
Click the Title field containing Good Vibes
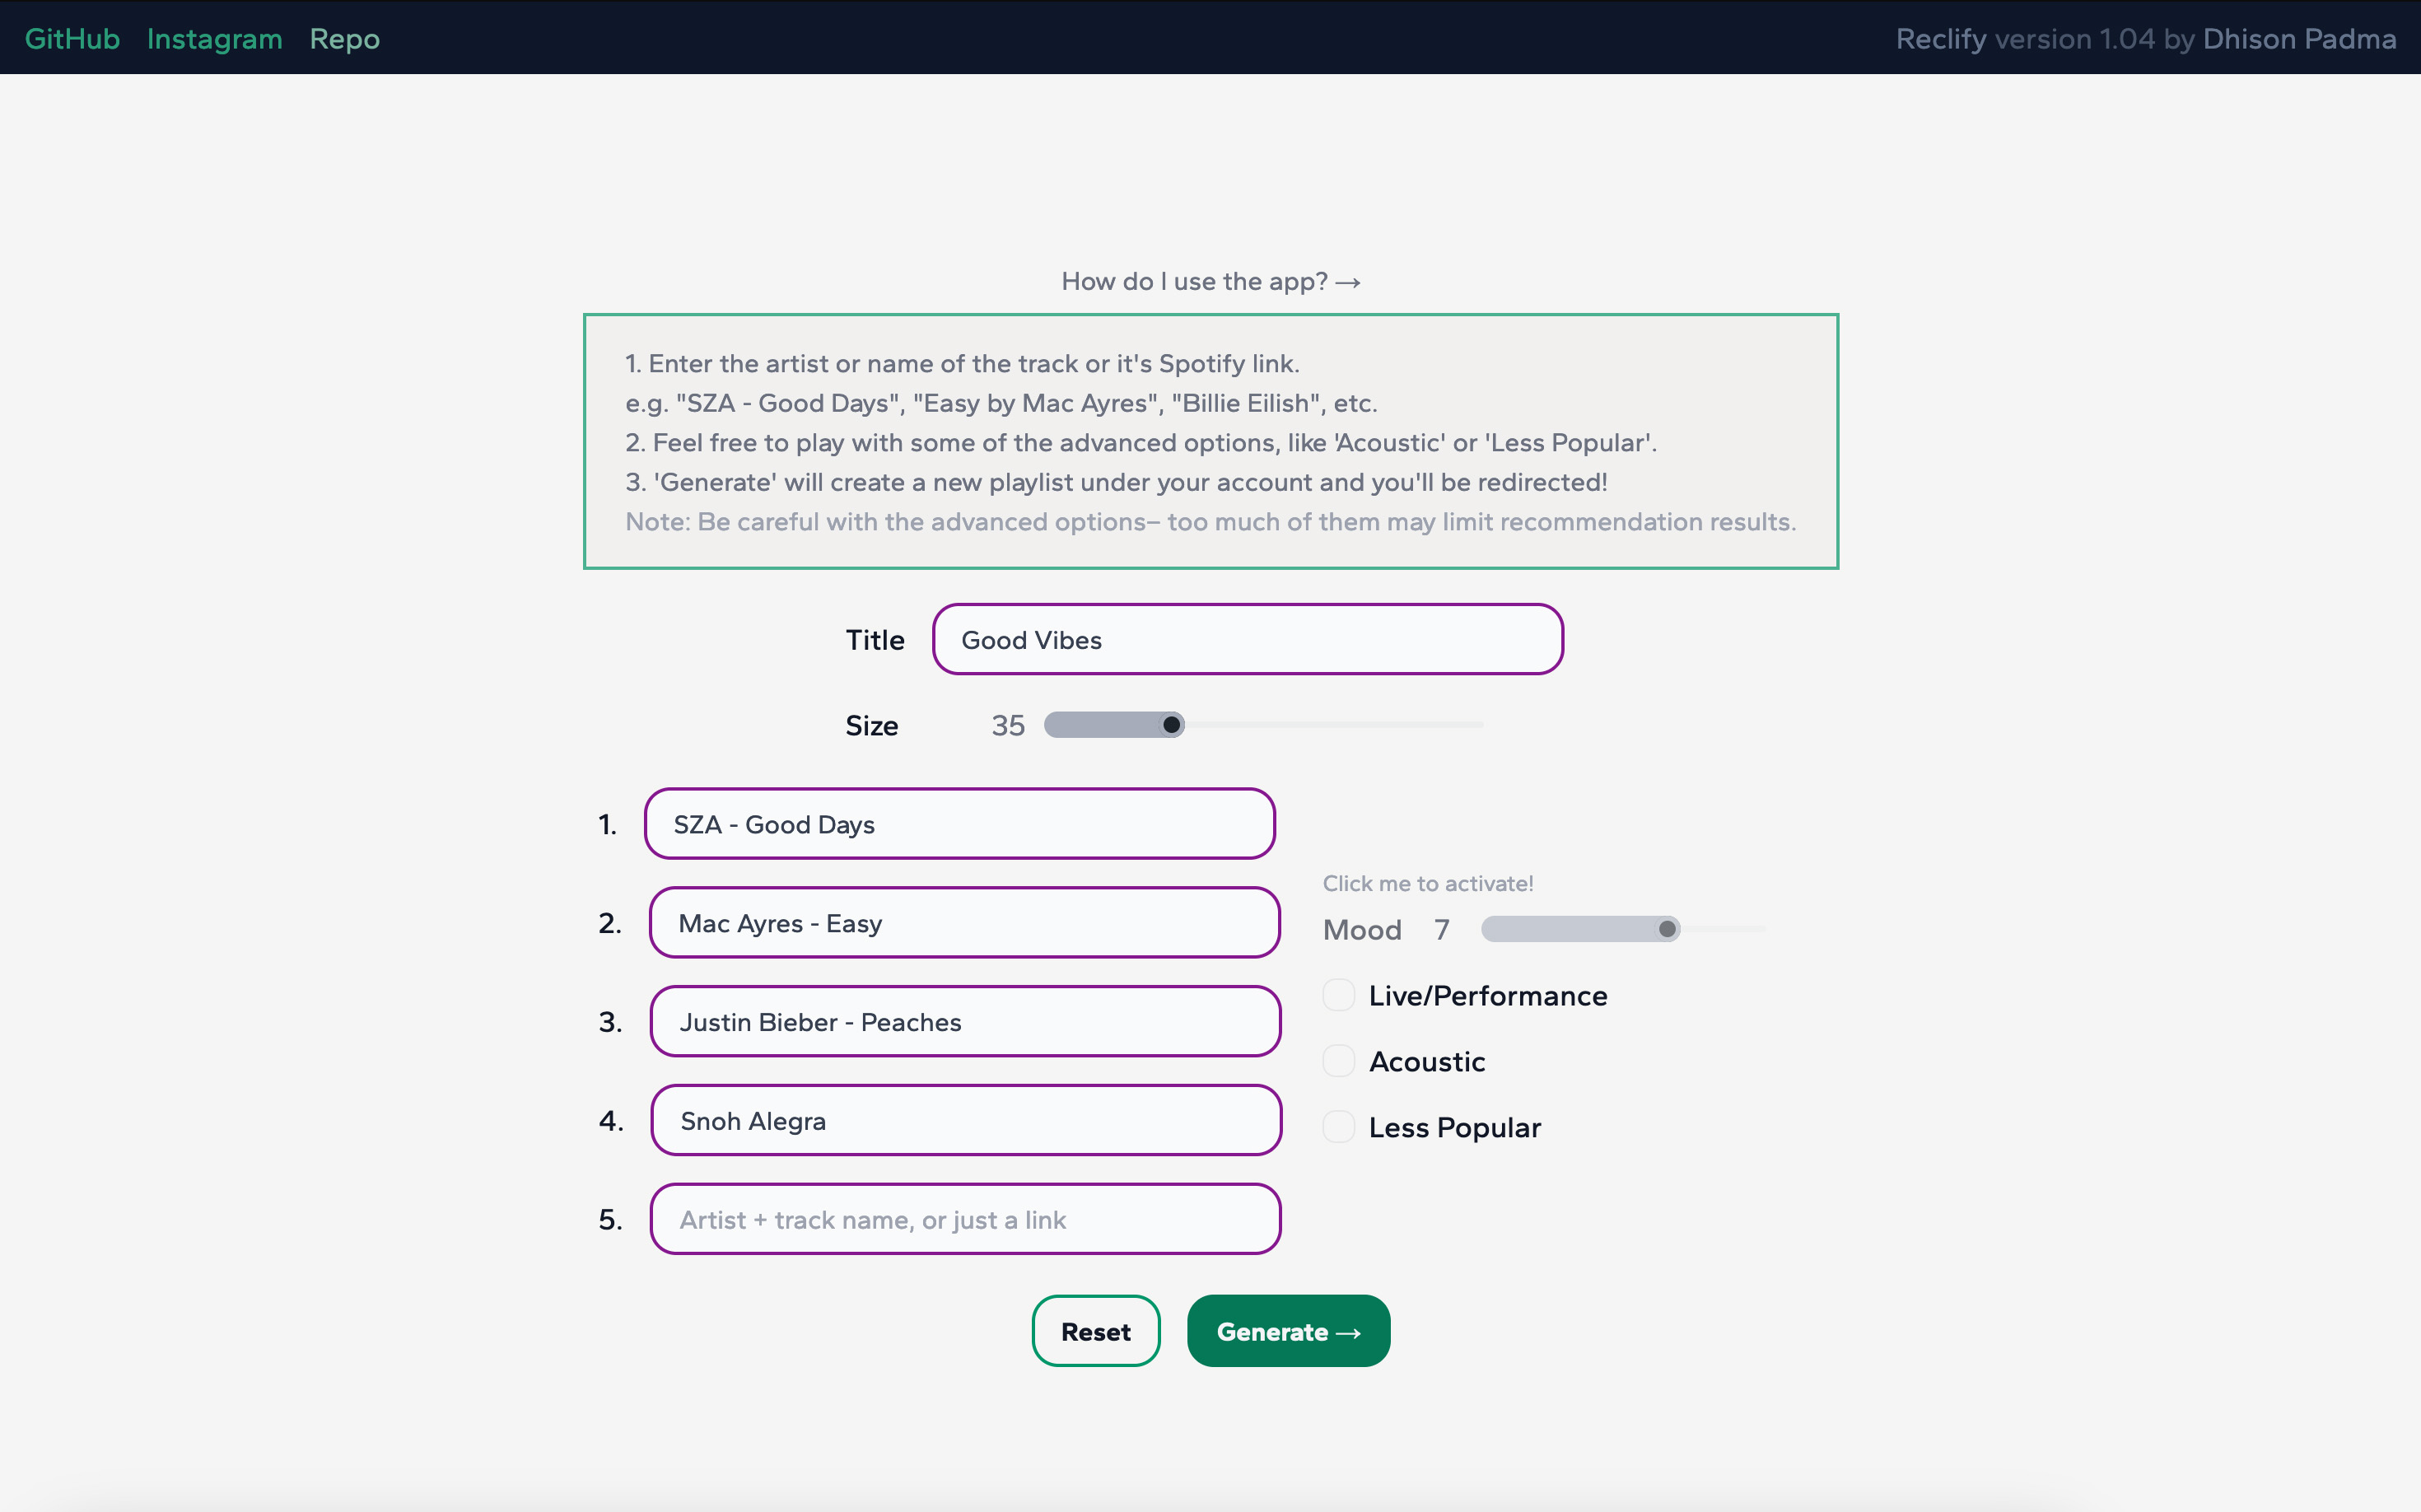click(1247, 640)
